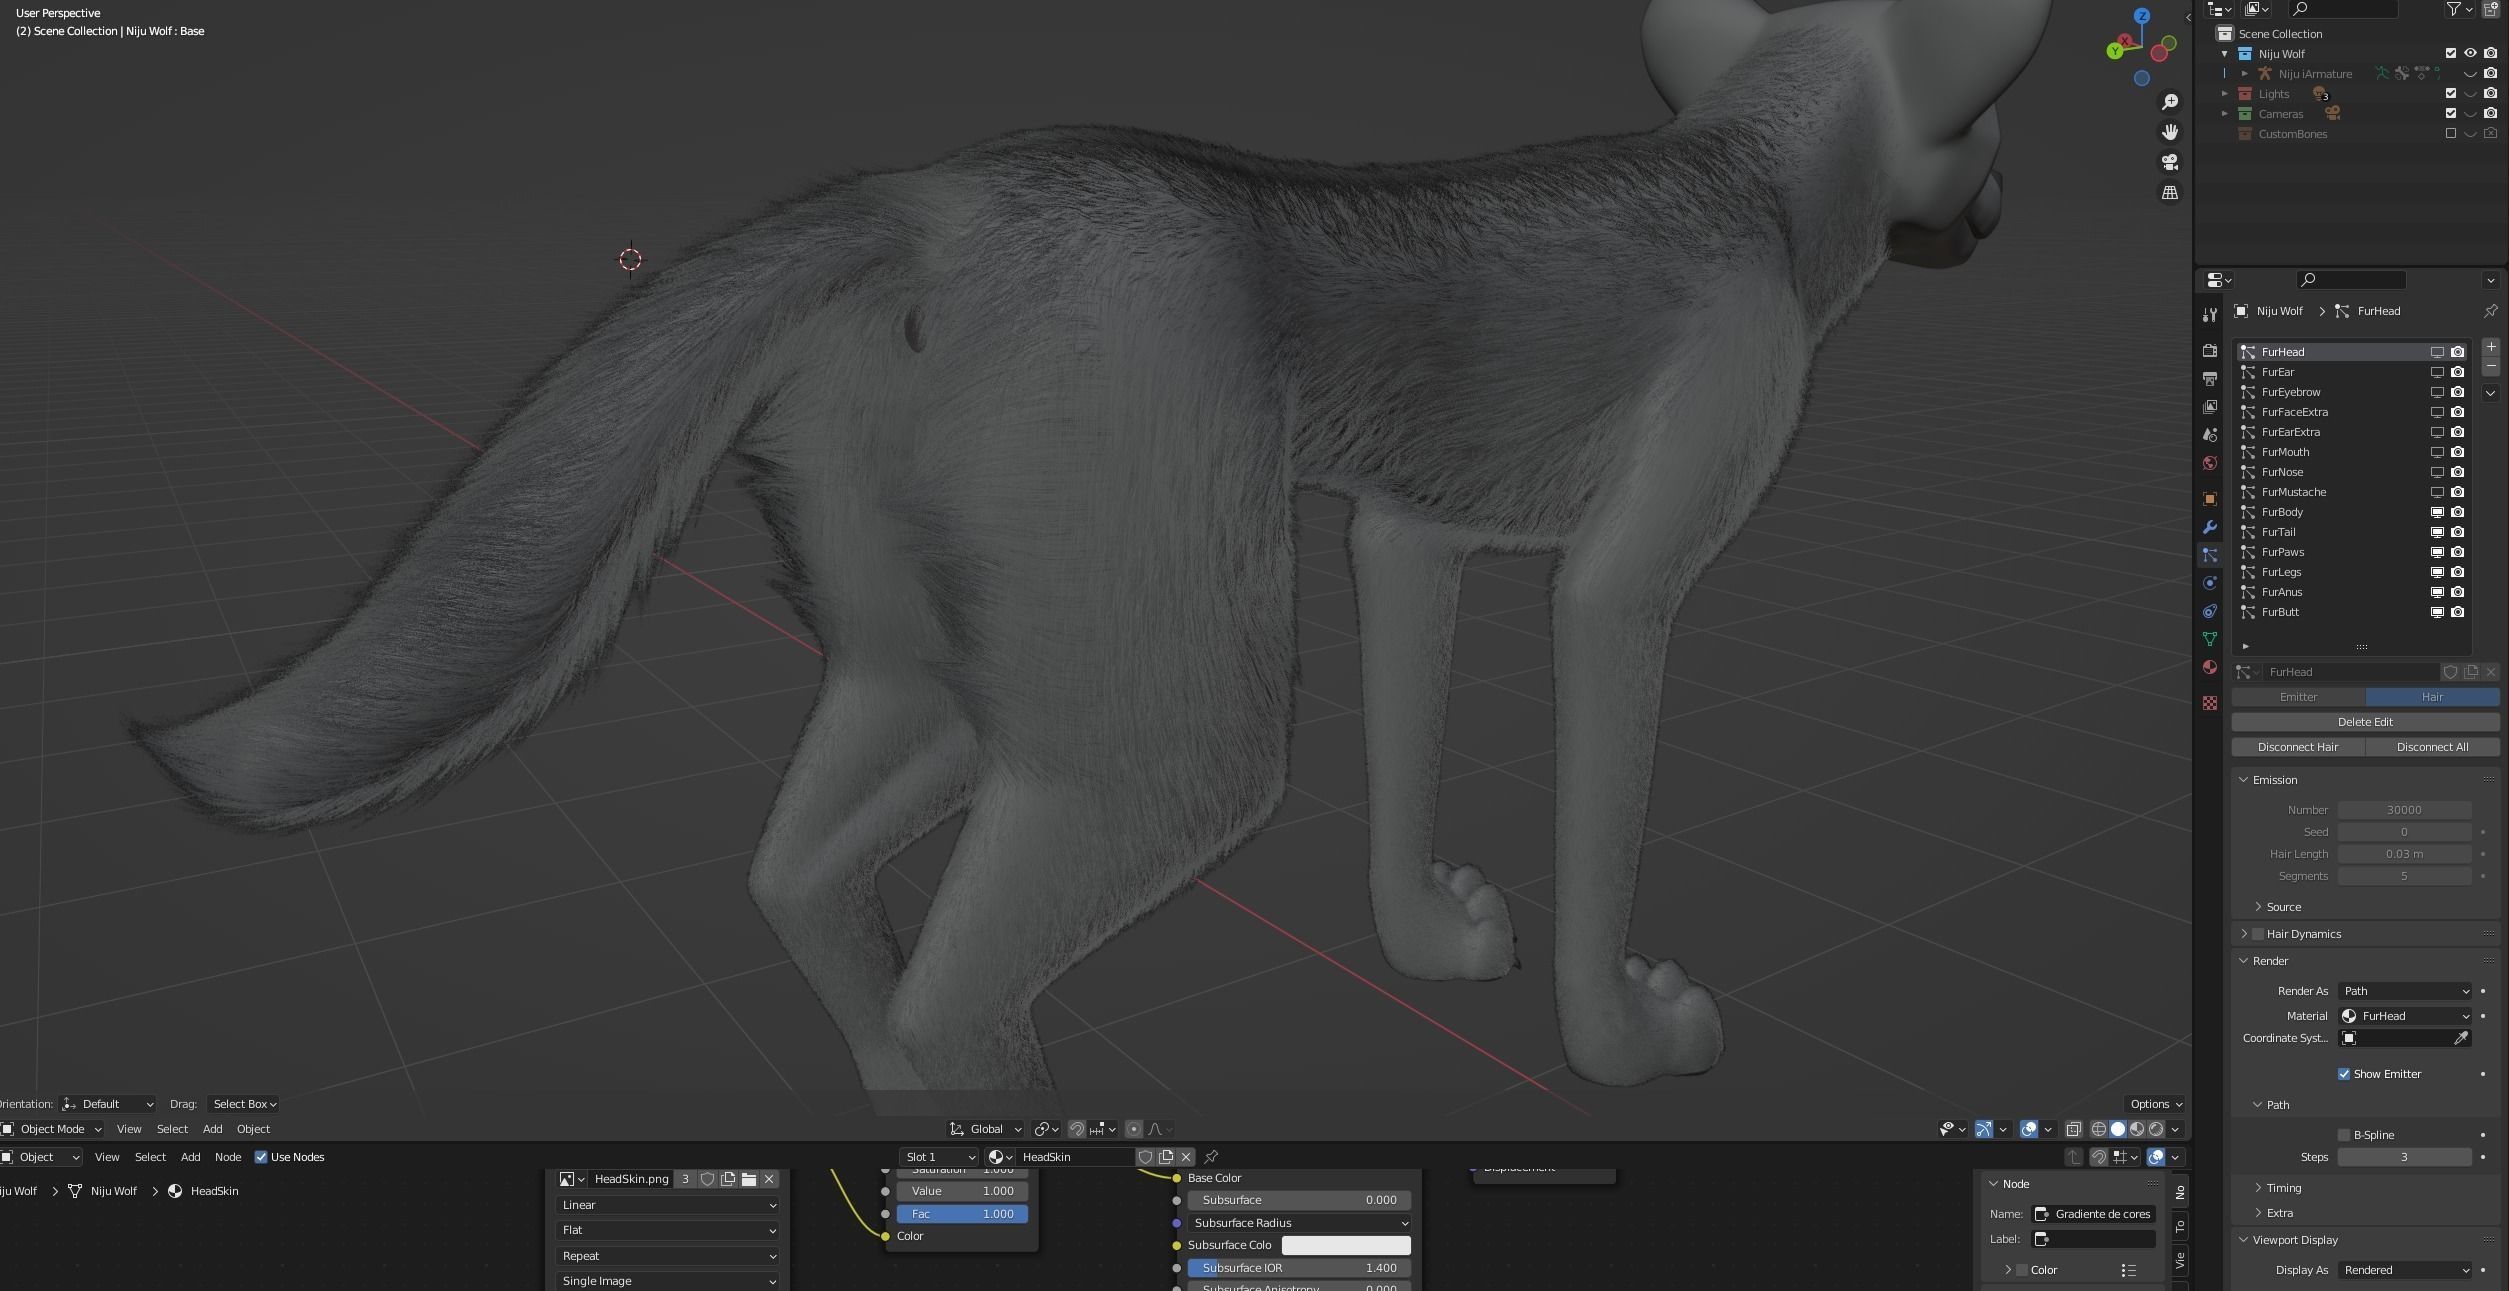Open the Object Constraints properties tab
The height and width of the screenshot is (1291, 2509).
point(2210,611)
